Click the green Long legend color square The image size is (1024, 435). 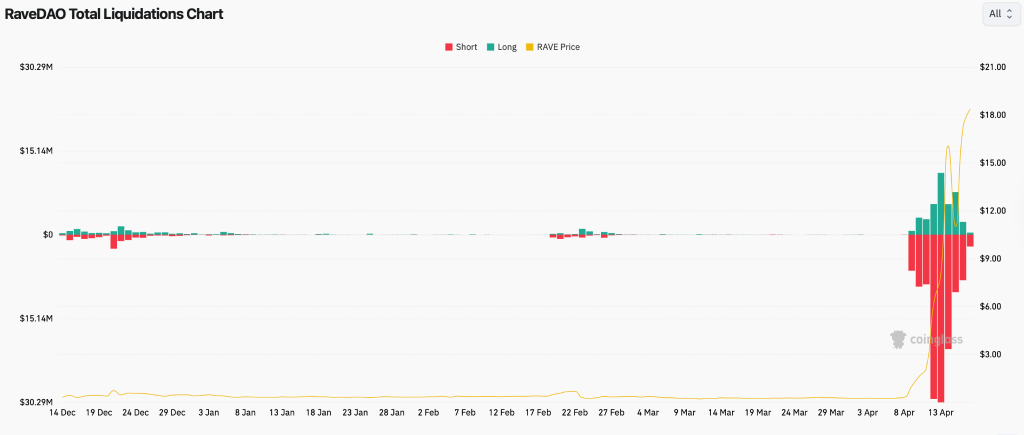tap(490, 47)
